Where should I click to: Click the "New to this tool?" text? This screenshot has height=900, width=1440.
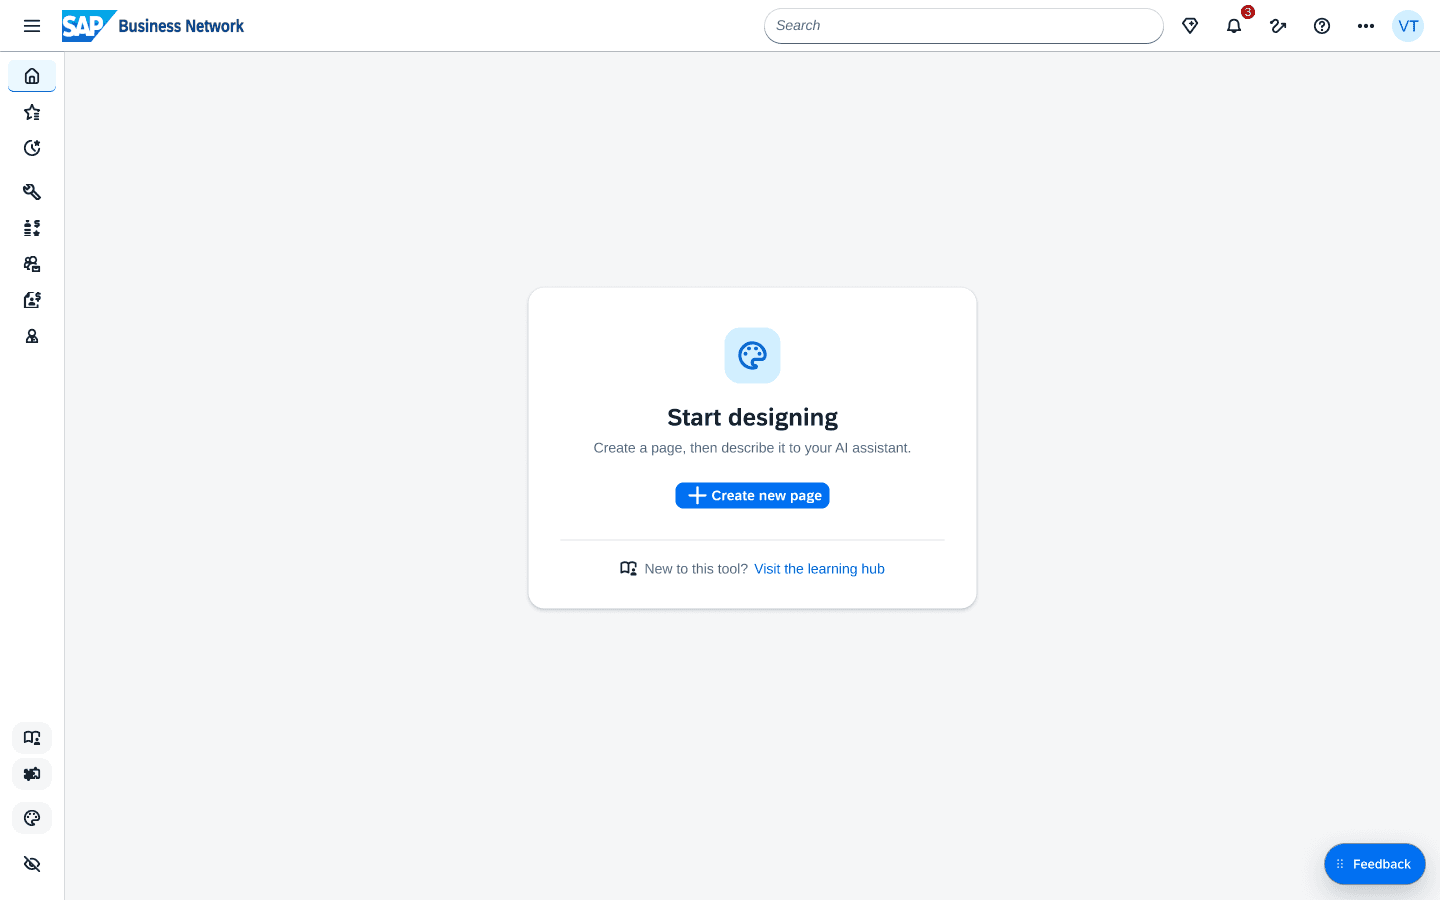pyautogui.click(x=696, y=569)
